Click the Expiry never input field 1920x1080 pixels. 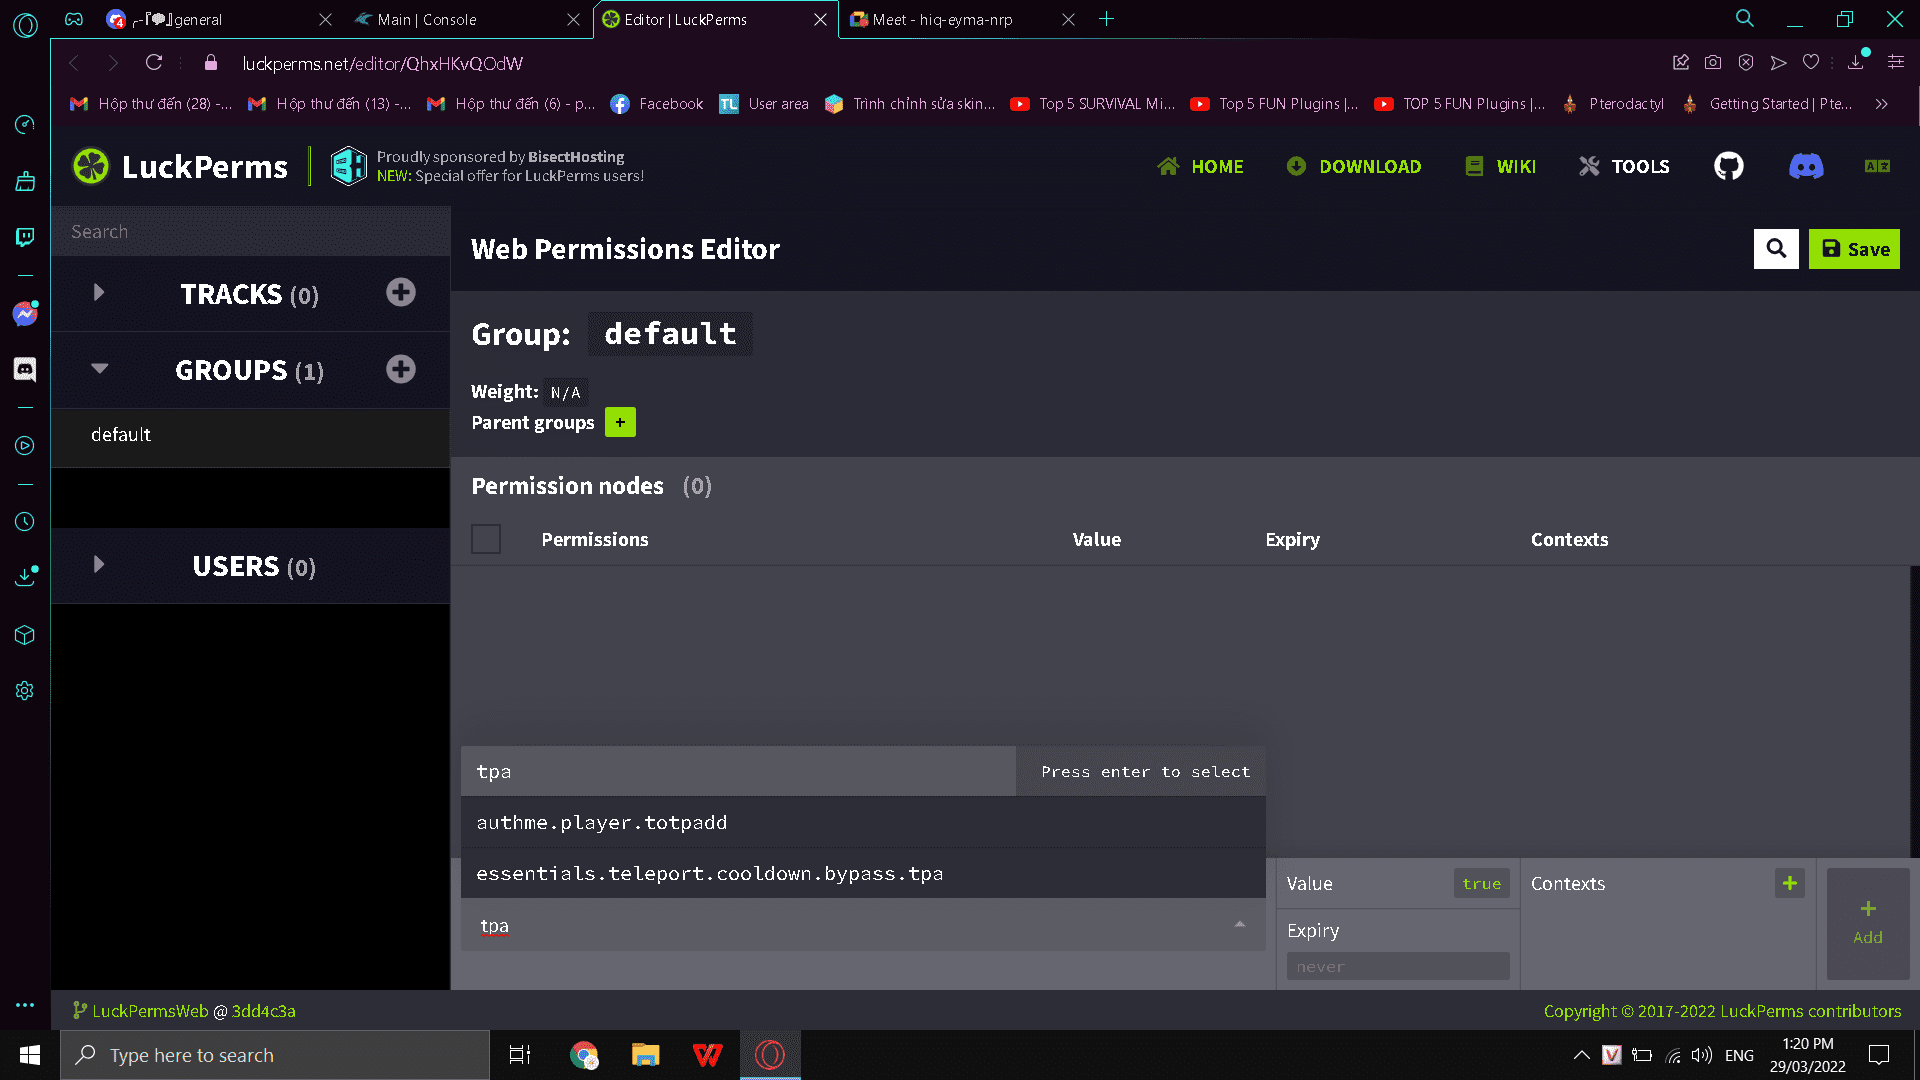[x=1397, y=966]
